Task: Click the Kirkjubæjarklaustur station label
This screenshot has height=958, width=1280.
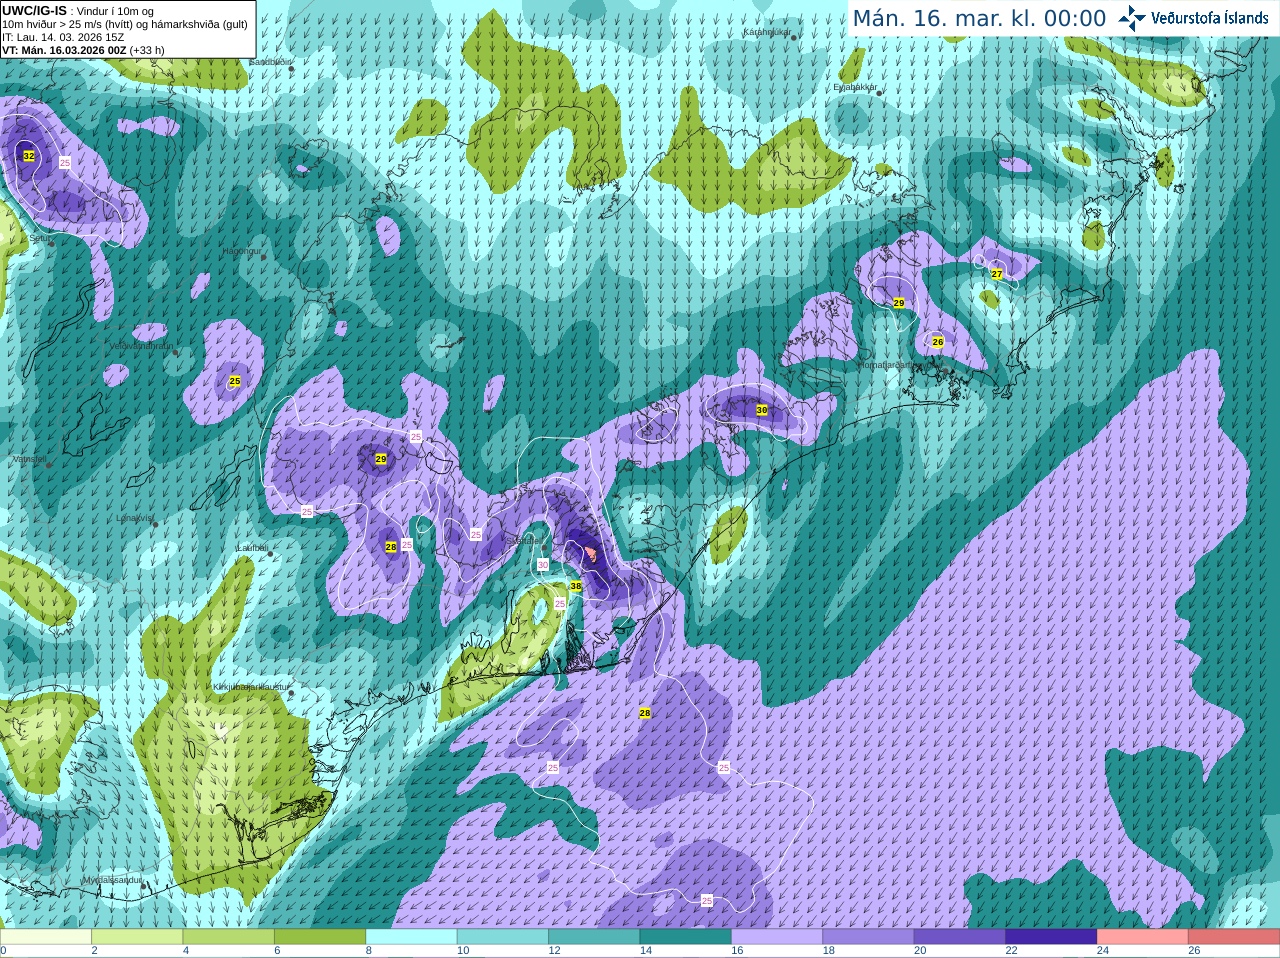Action: (251, 687)
